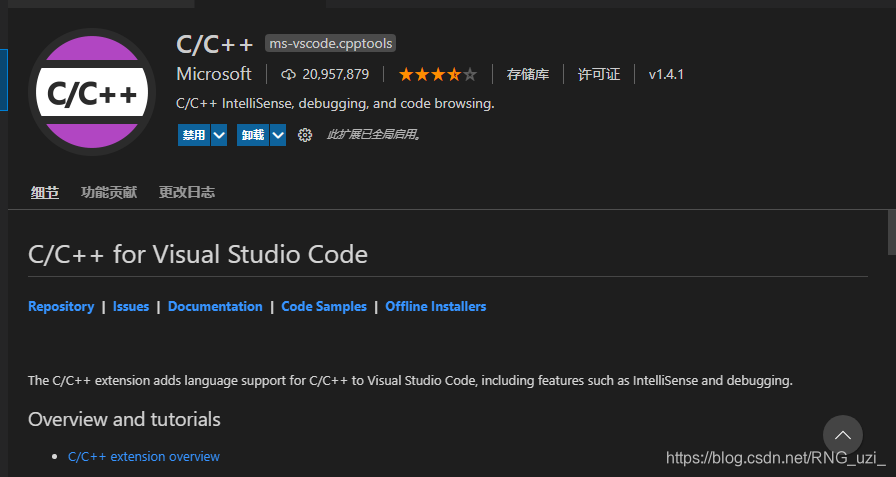Switch to the 更改日志 tab
This screenshot has width=896, height=477.
pyautogui.click(x=187, y=193)
